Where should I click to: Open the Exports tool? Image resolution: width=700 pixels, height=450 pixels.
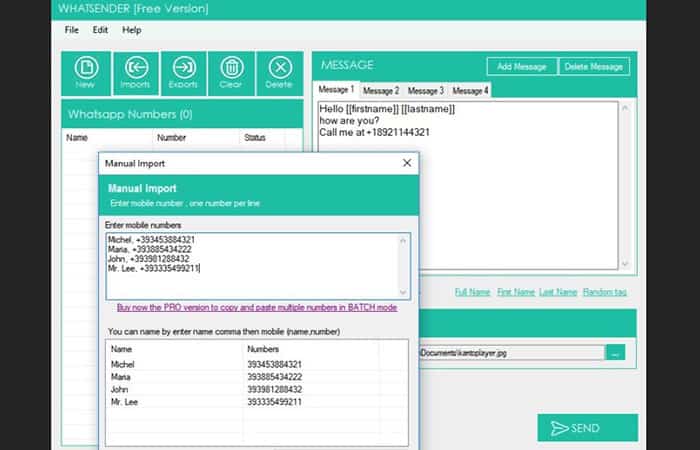point(183,73)
